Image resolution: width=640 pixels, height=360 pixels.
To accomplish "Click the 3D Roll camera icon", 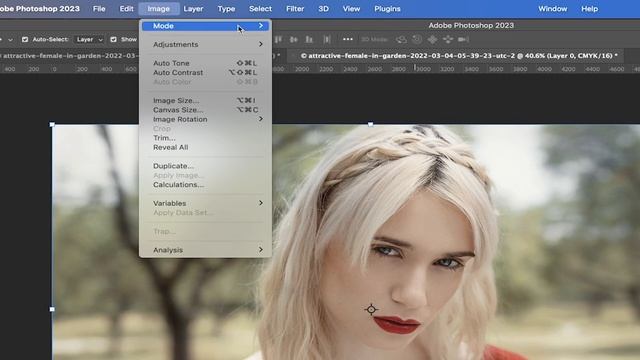I will 417,40.
